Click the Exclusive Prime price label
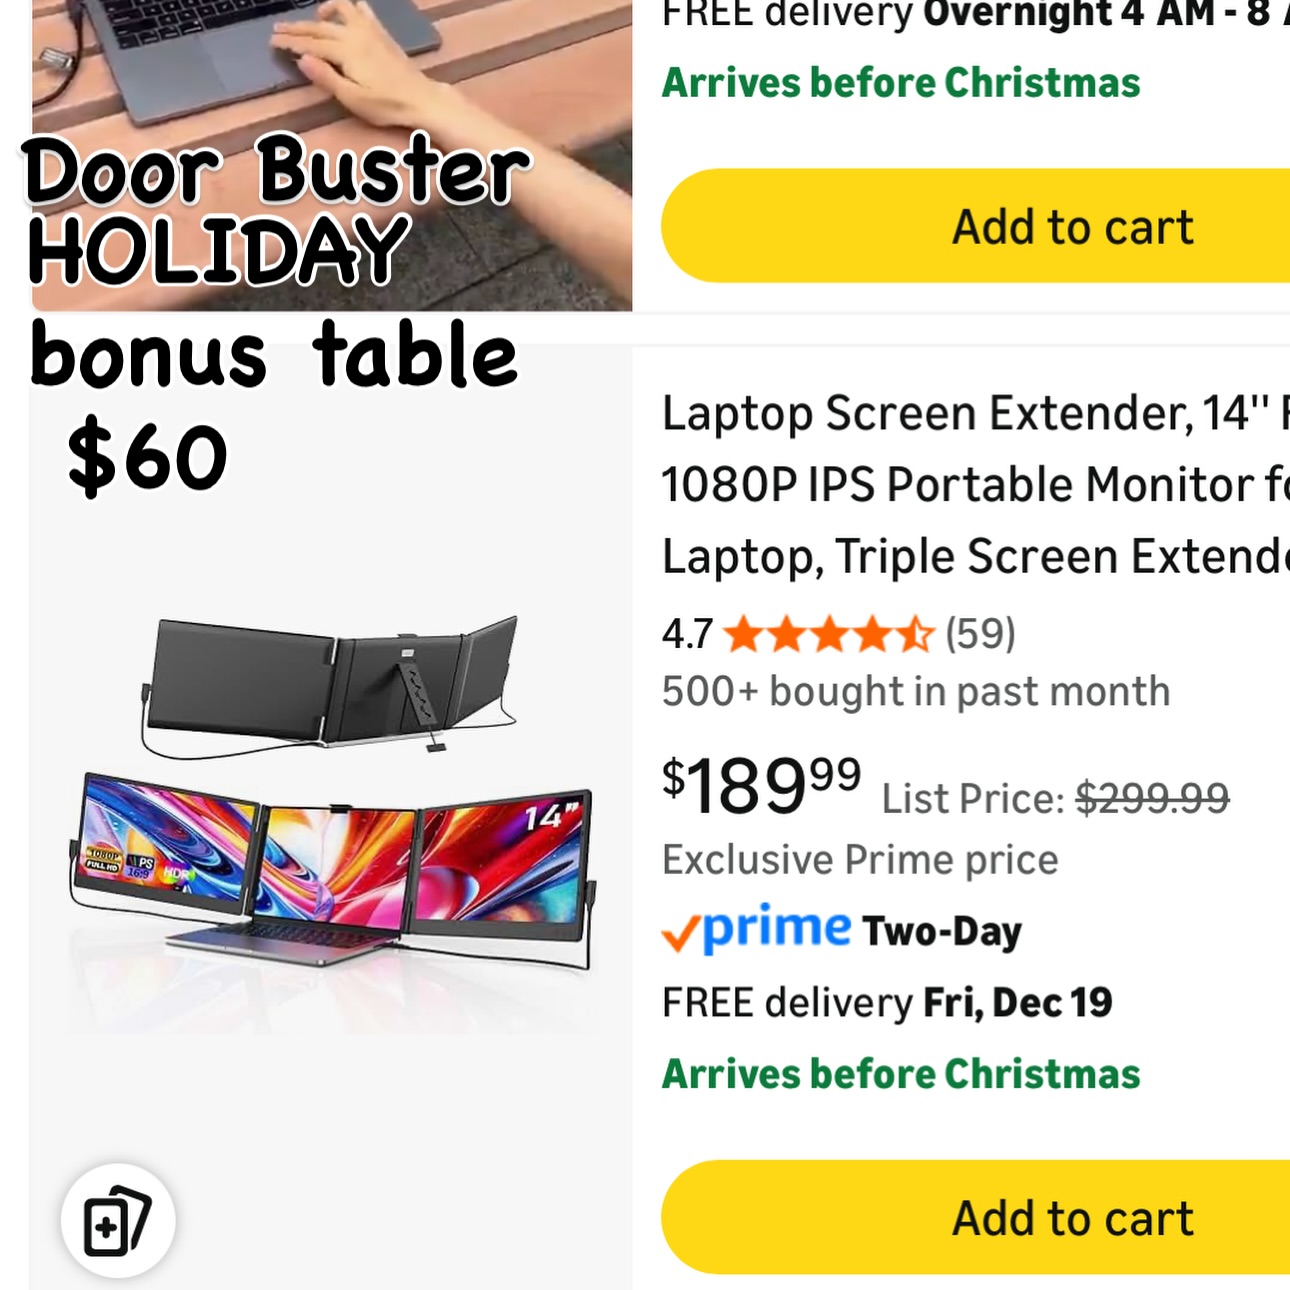The height and width of the screenshot is (1290, 1290). [x=860, y=860]
